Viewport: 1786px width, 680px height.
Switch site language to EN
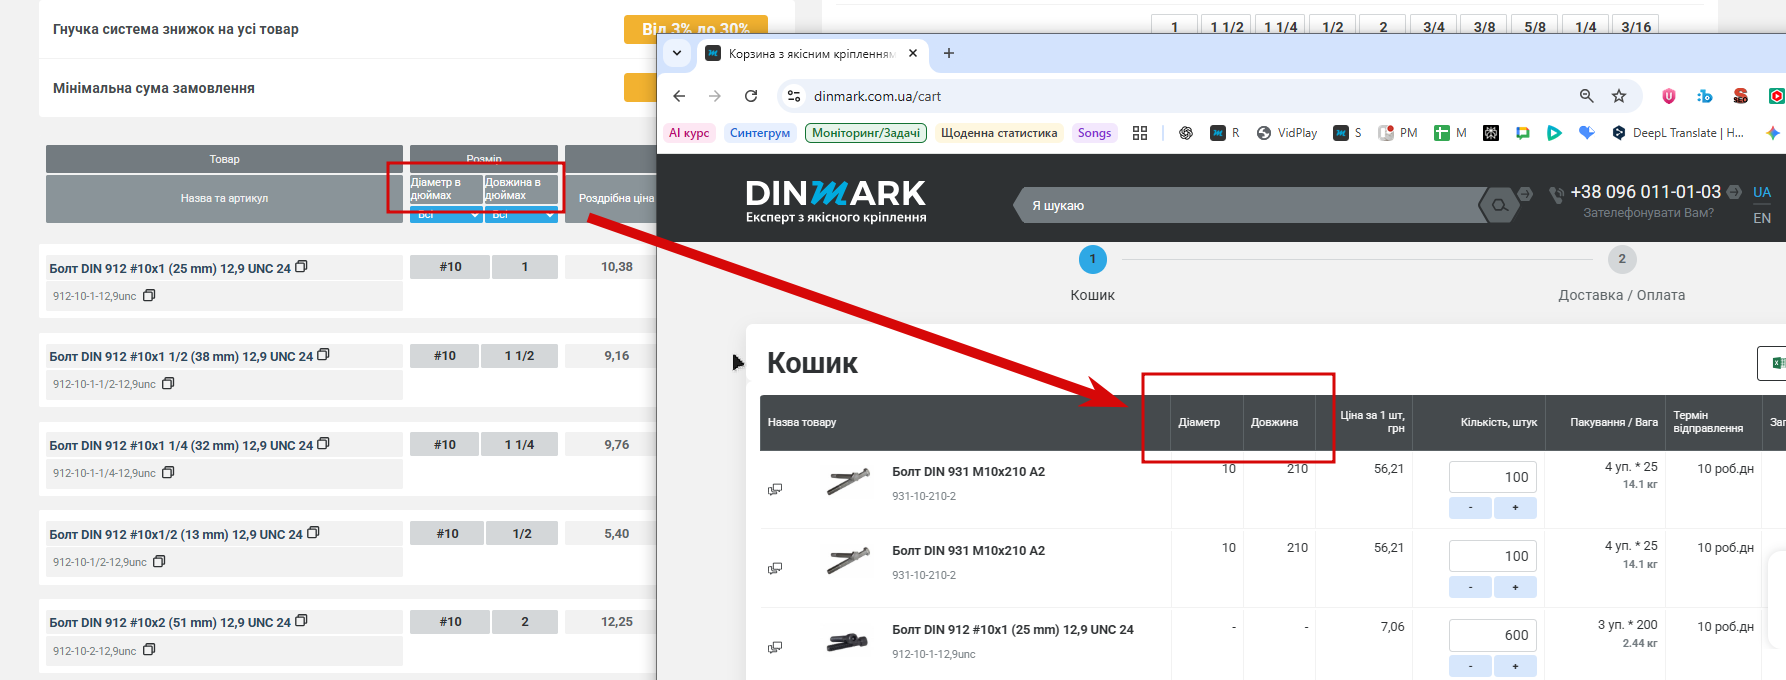pos(1762,218)
